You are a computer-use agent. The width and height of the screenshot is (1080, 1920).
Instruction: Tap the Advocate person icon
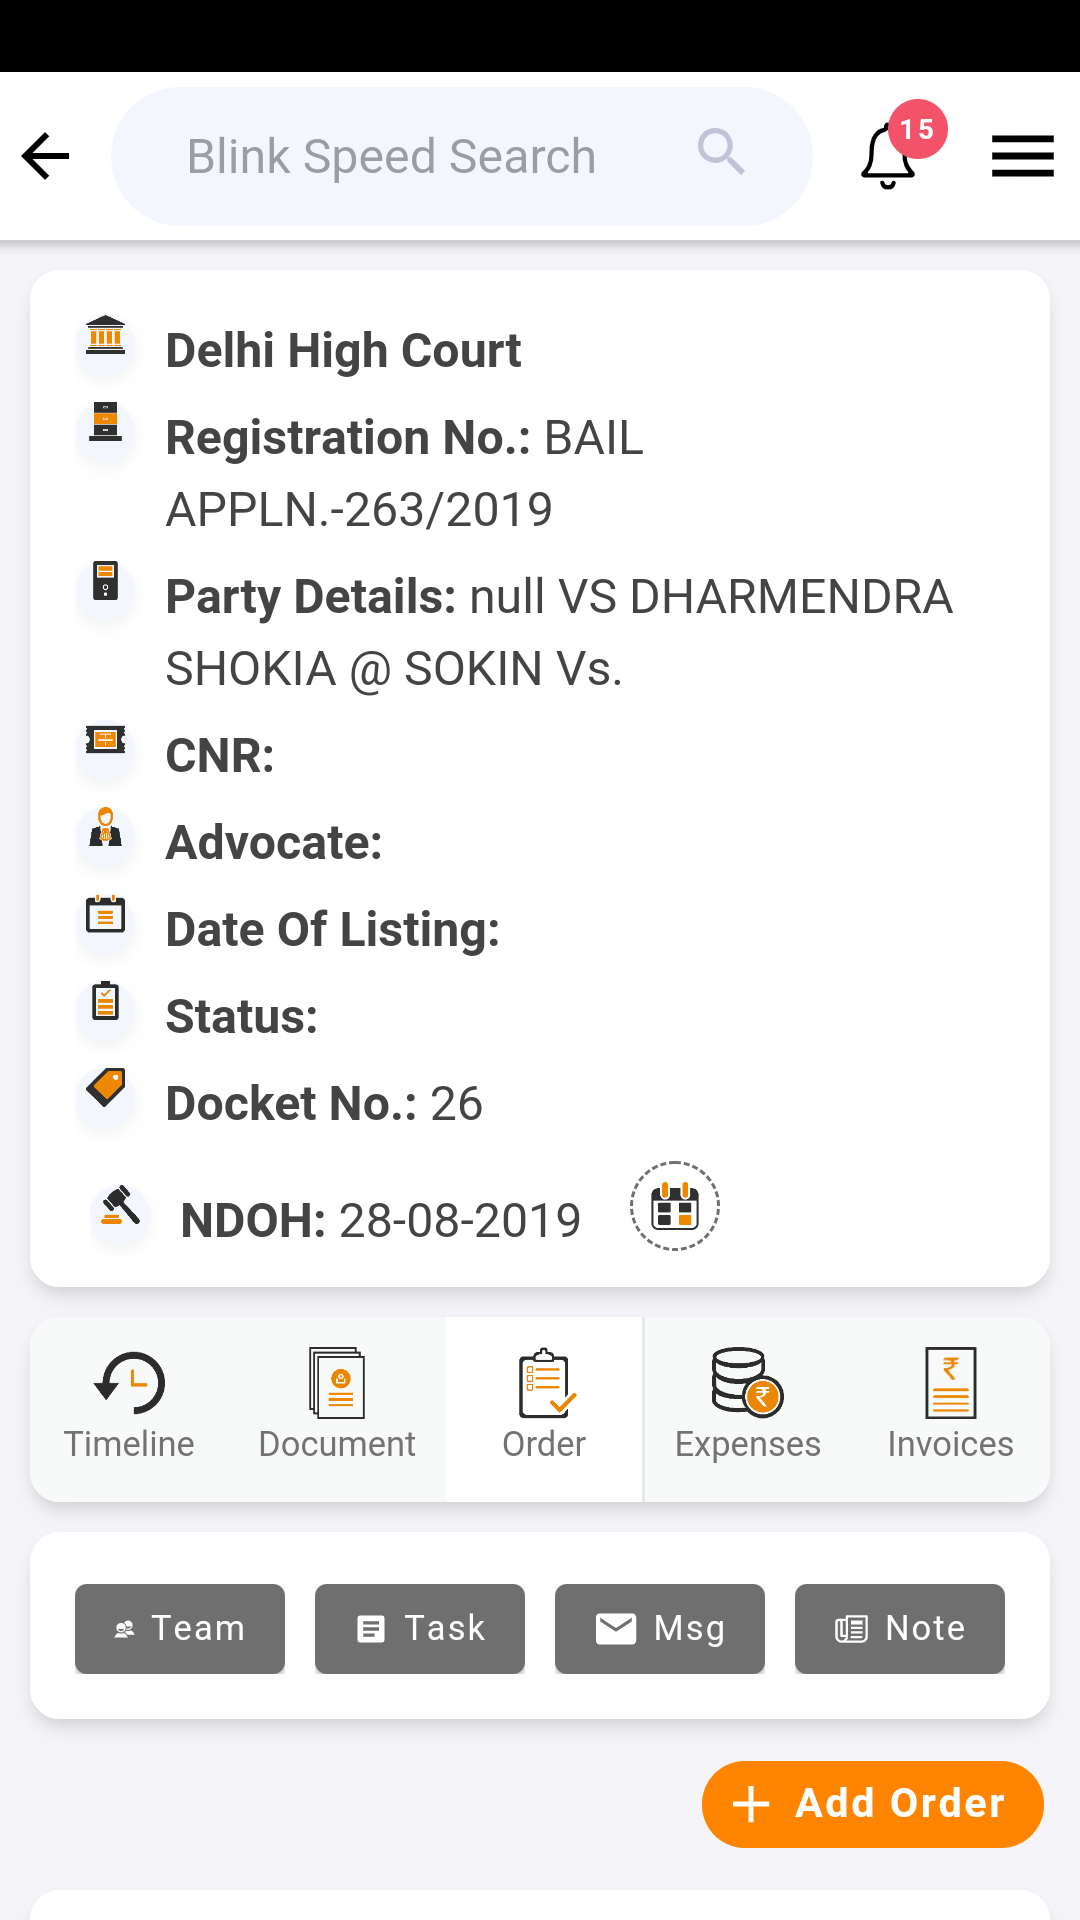pyautogui.click(x=105, y=828)
